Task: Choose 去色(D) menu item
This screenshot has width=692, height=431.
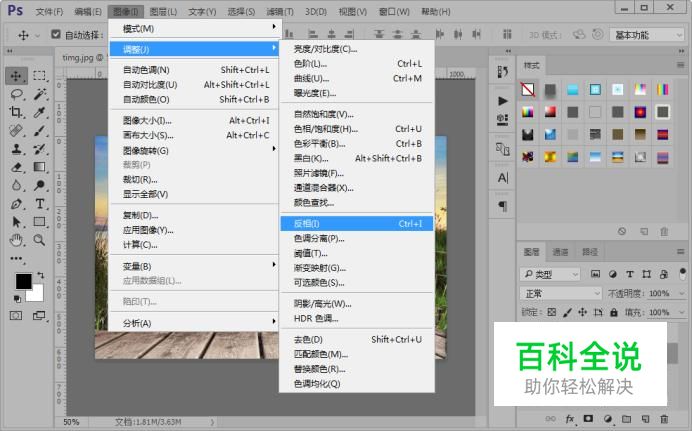Action: [x=357, y=339]
